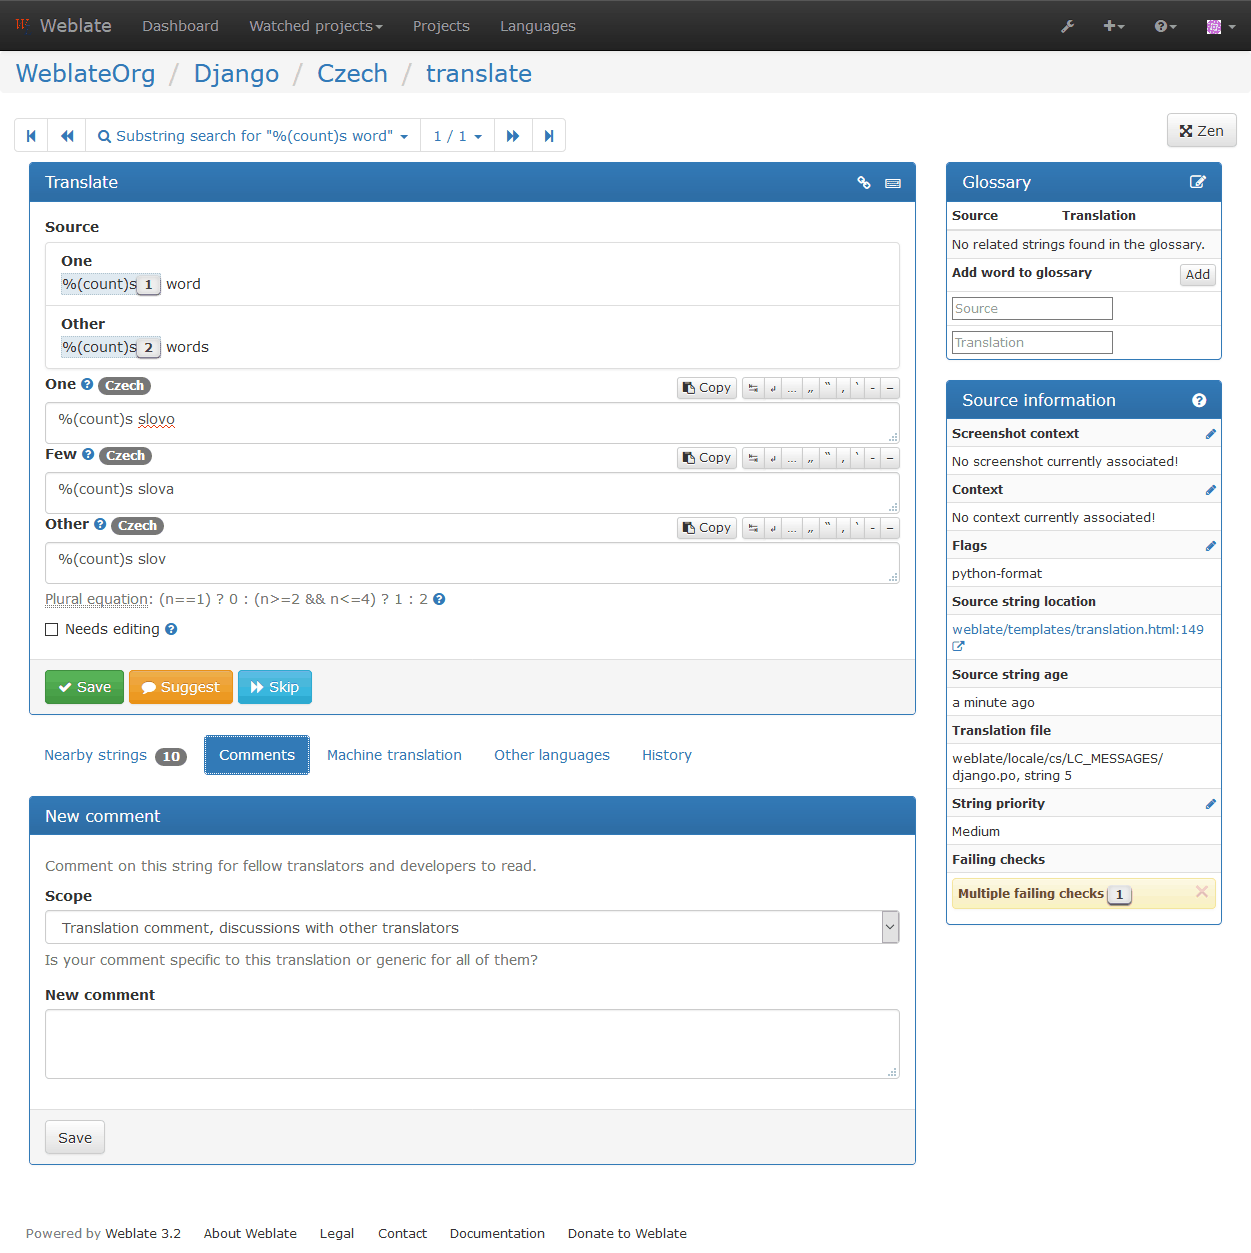Save the translation with green Save button

pos(84,687)
